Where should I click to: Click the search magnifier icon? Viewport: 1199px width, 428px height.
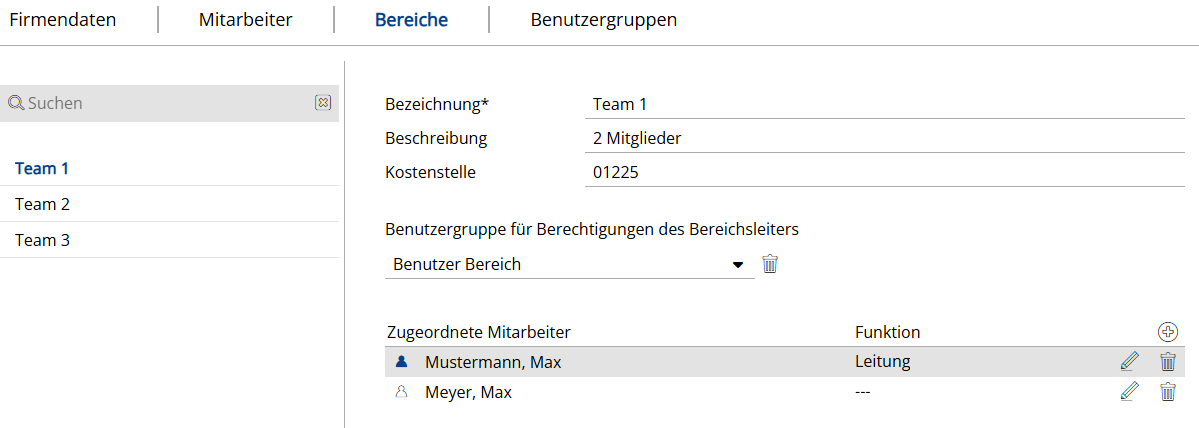click(x=16, y=103)
